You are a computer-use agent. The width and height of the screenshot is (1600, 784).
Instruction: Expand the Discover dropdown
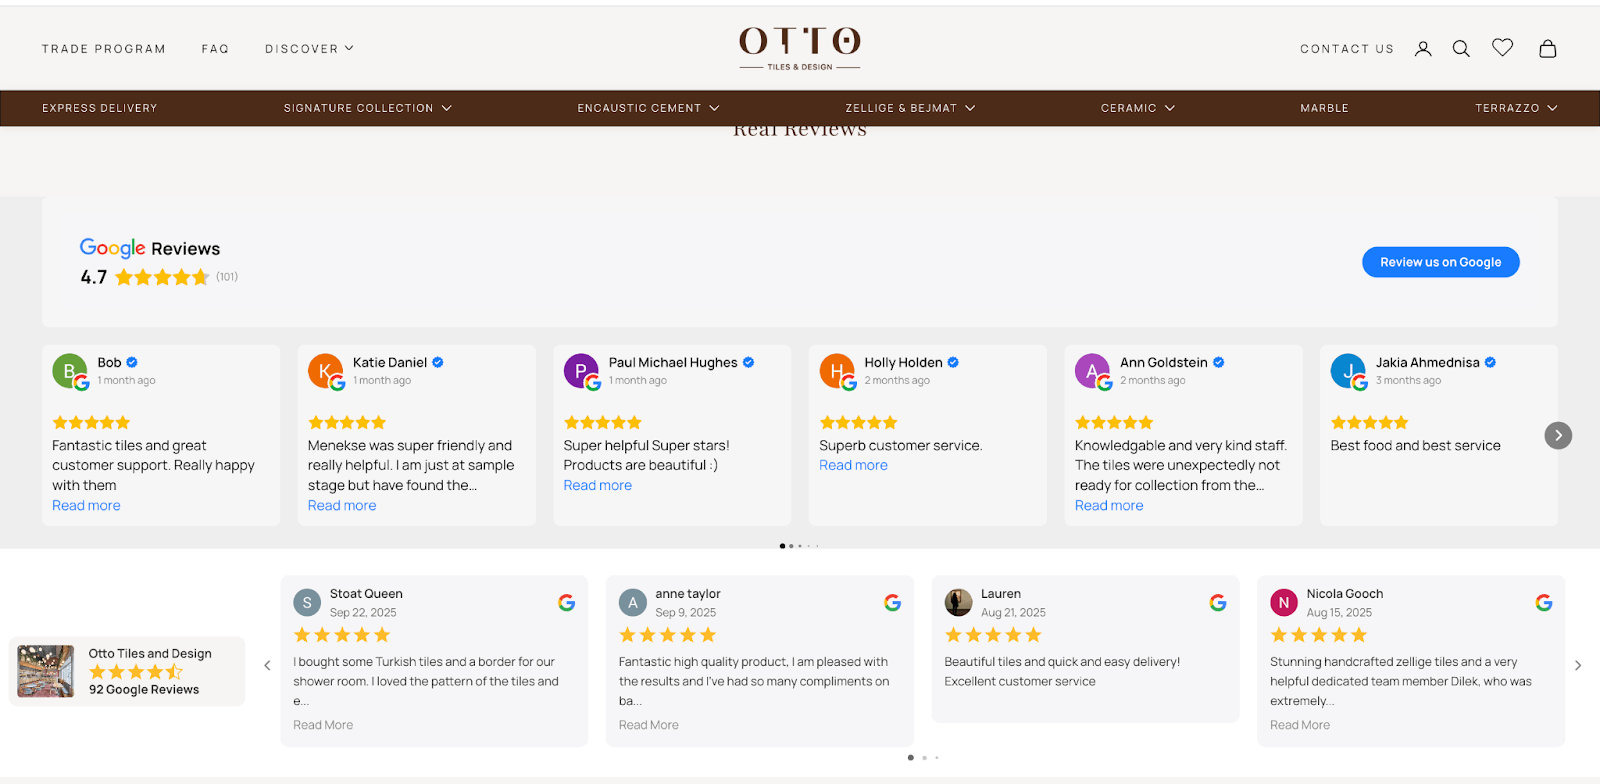click(309, 48)
